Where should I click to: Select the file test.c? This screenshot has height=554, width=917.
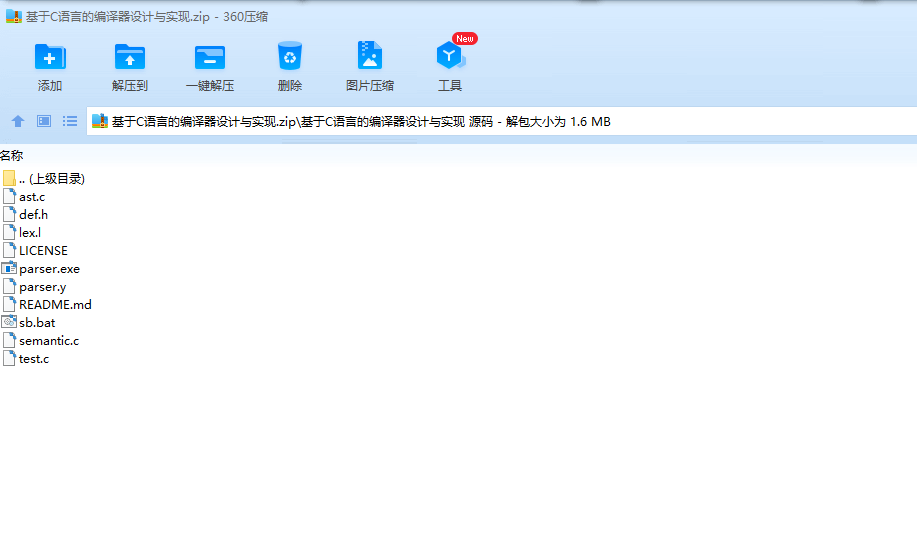point(26,359)
